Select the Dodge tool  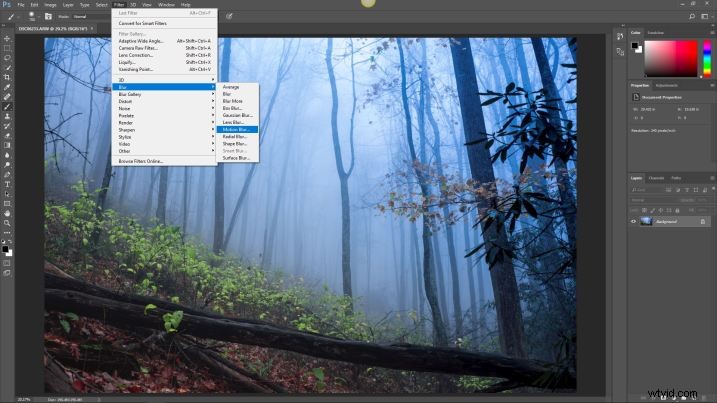7,165
